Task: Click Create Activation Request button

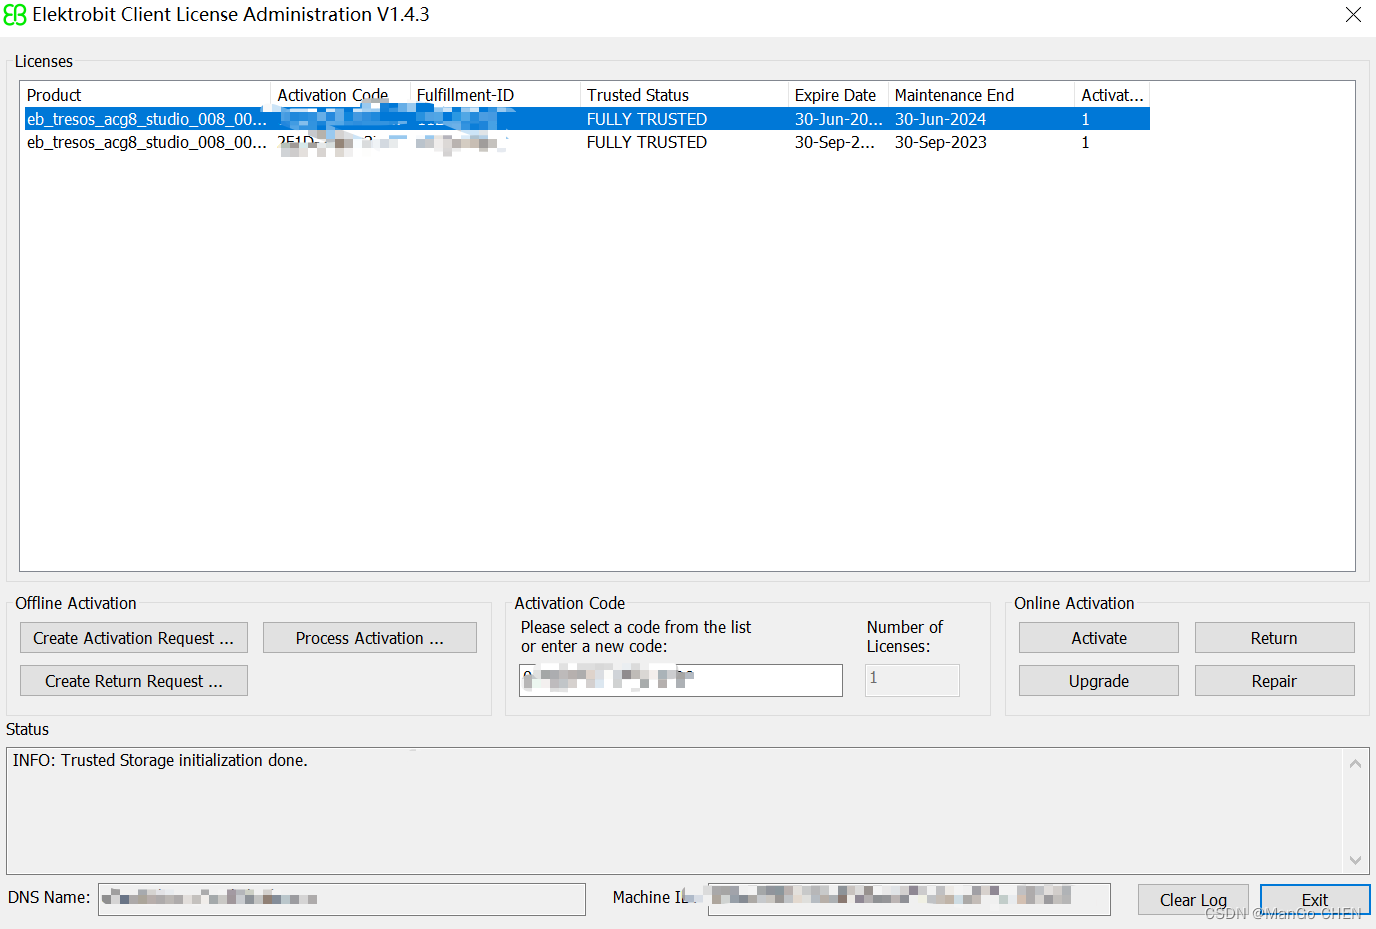Action: coord(134,638)
